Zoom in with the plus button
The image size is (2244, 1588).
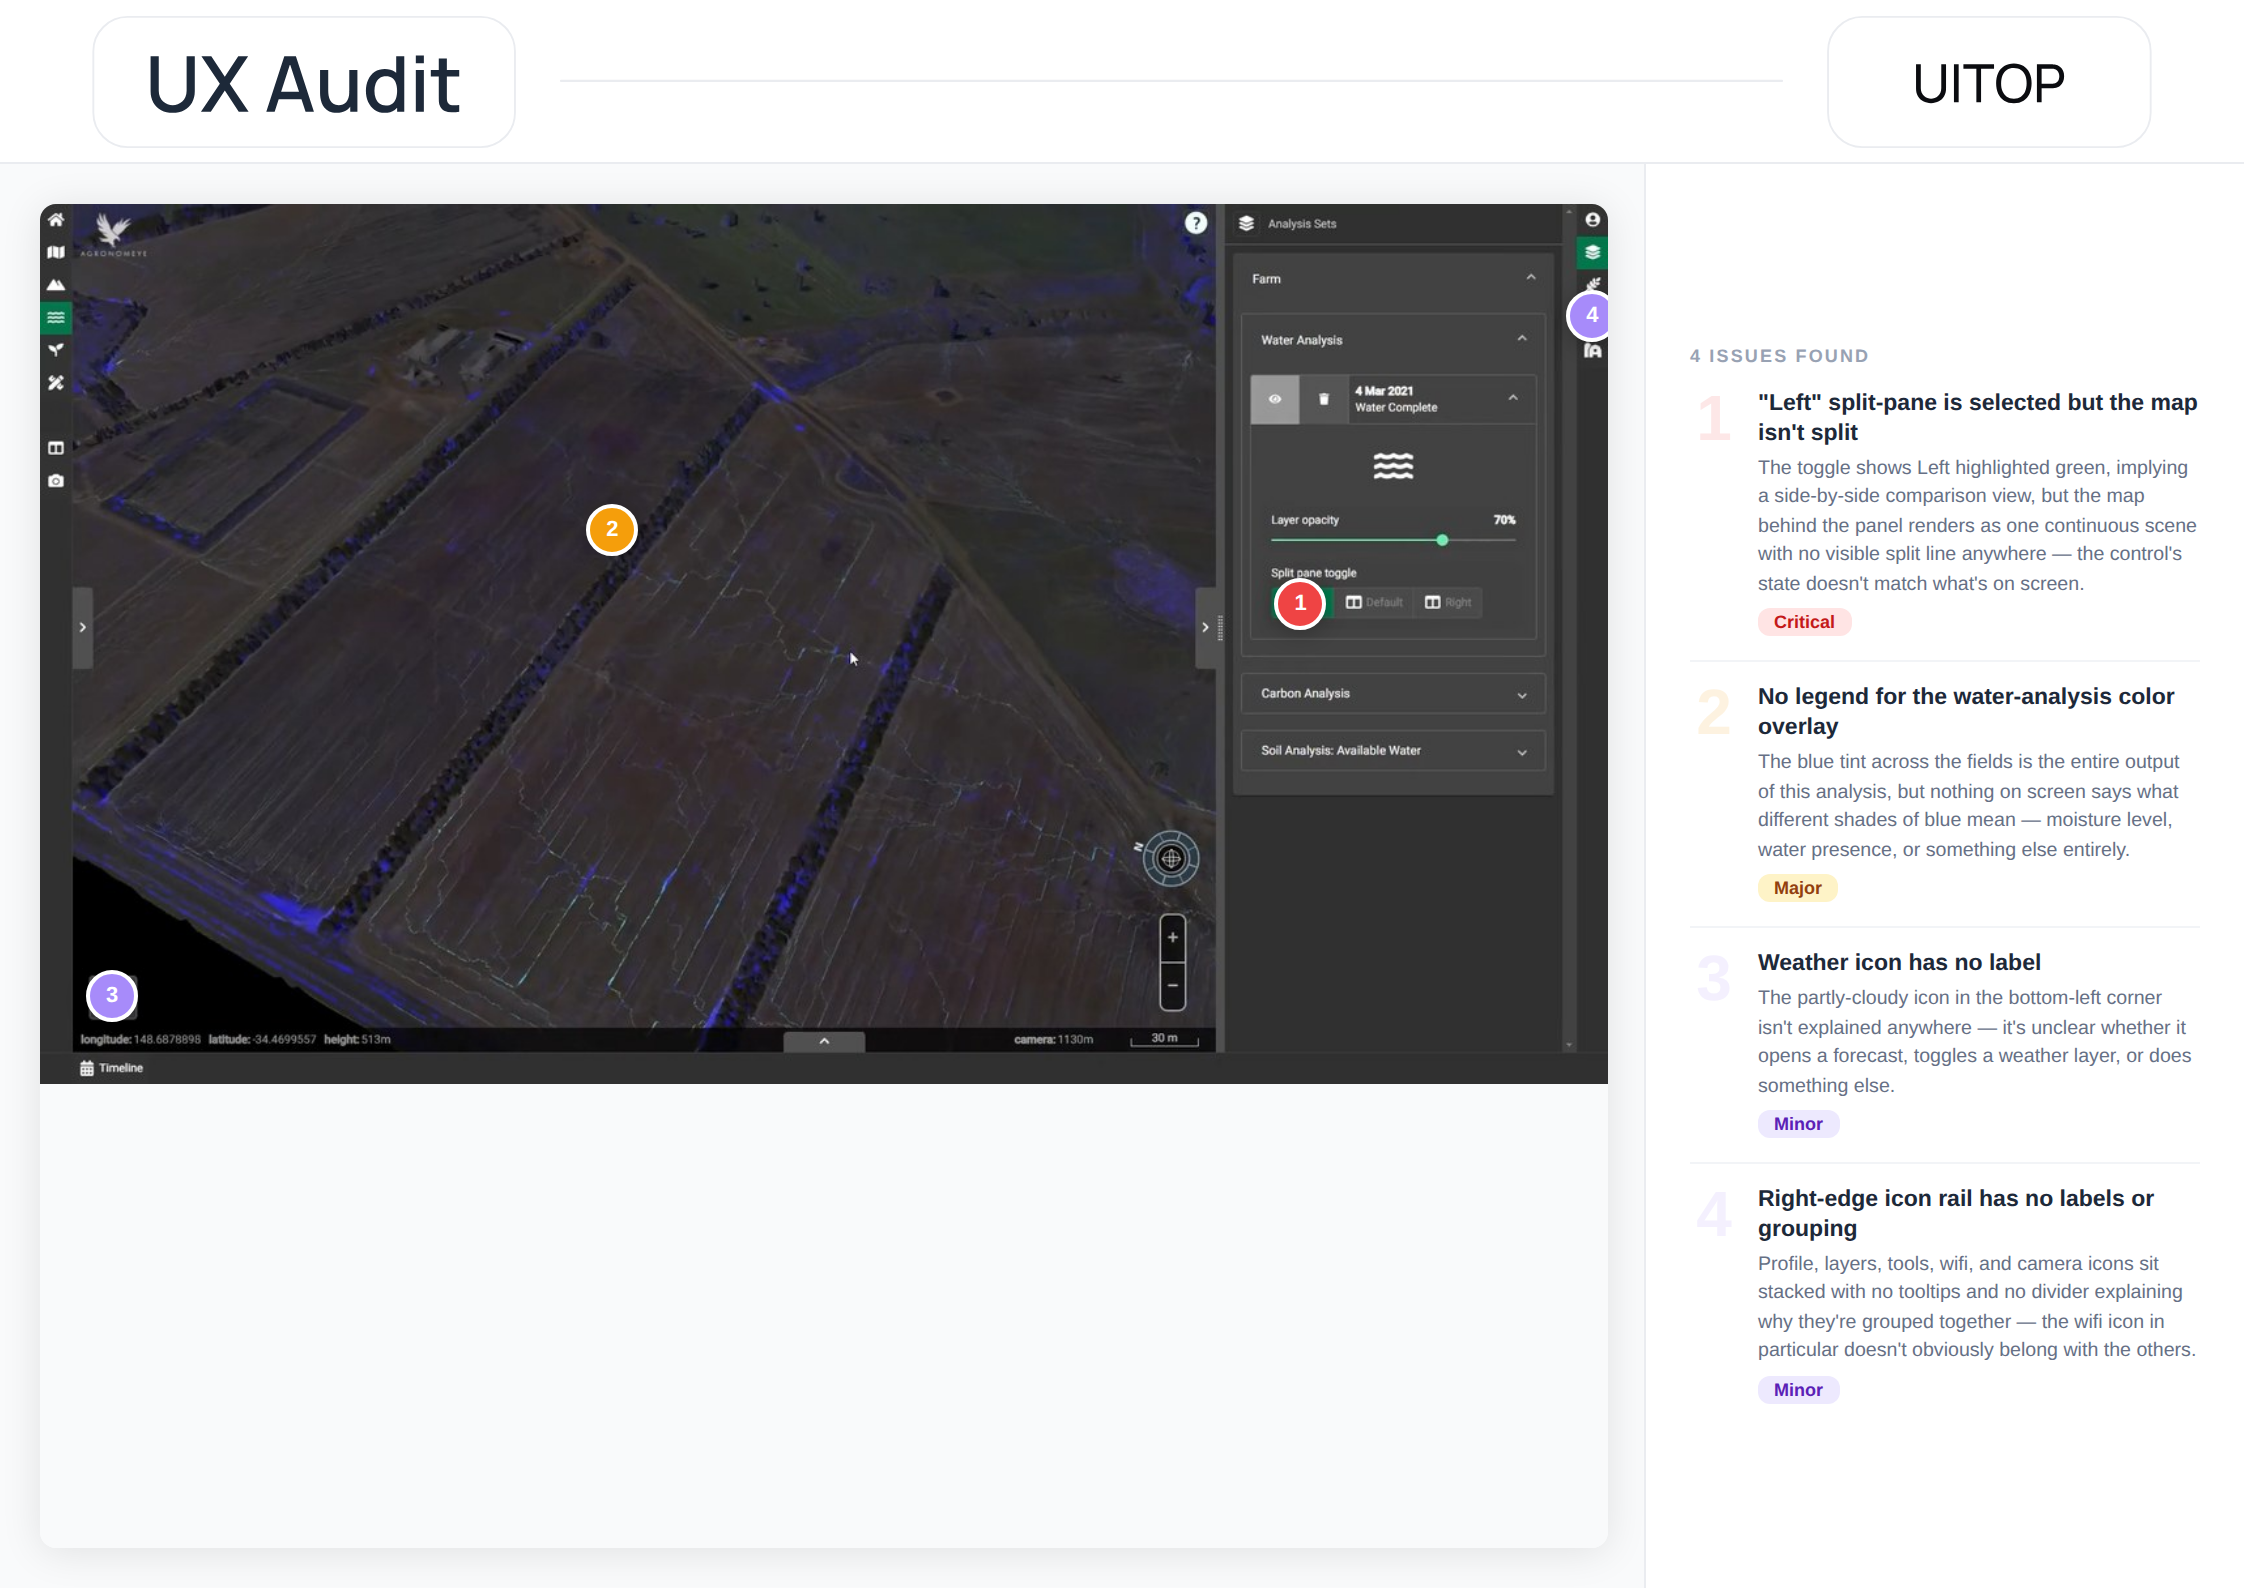[x=1173, y=938]
